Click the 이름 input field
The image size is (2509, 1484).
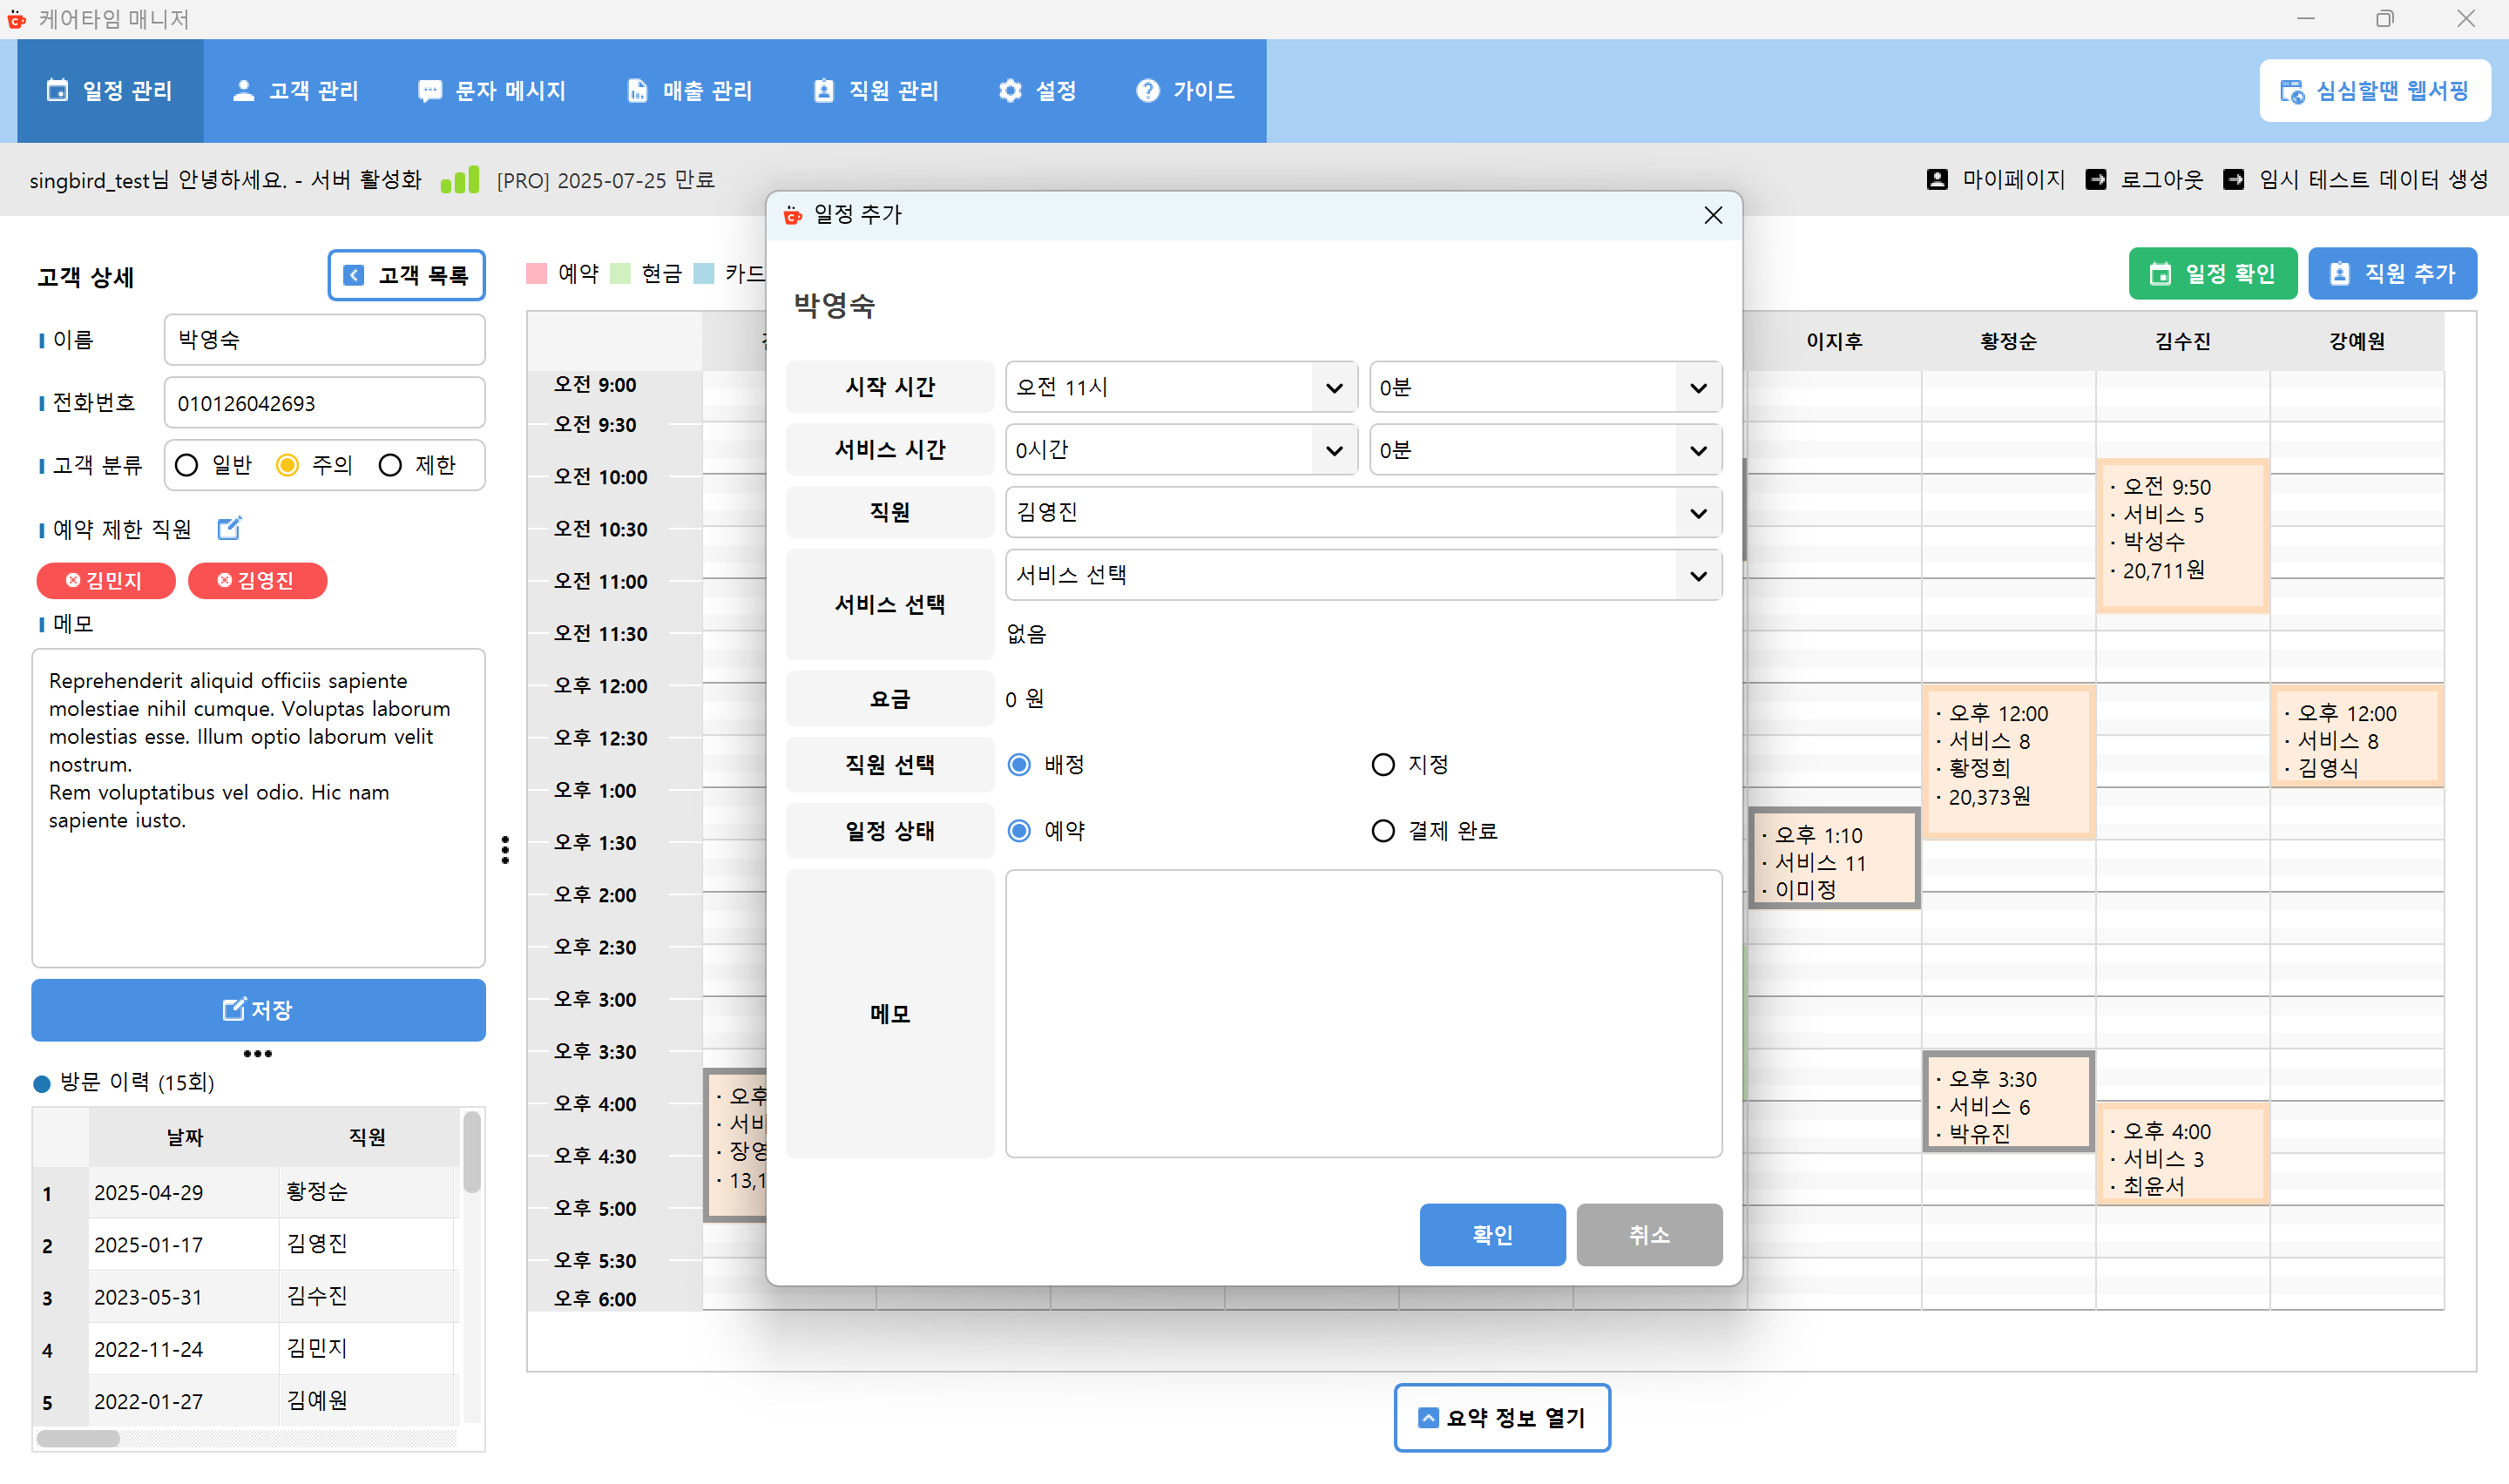point(324,340)
